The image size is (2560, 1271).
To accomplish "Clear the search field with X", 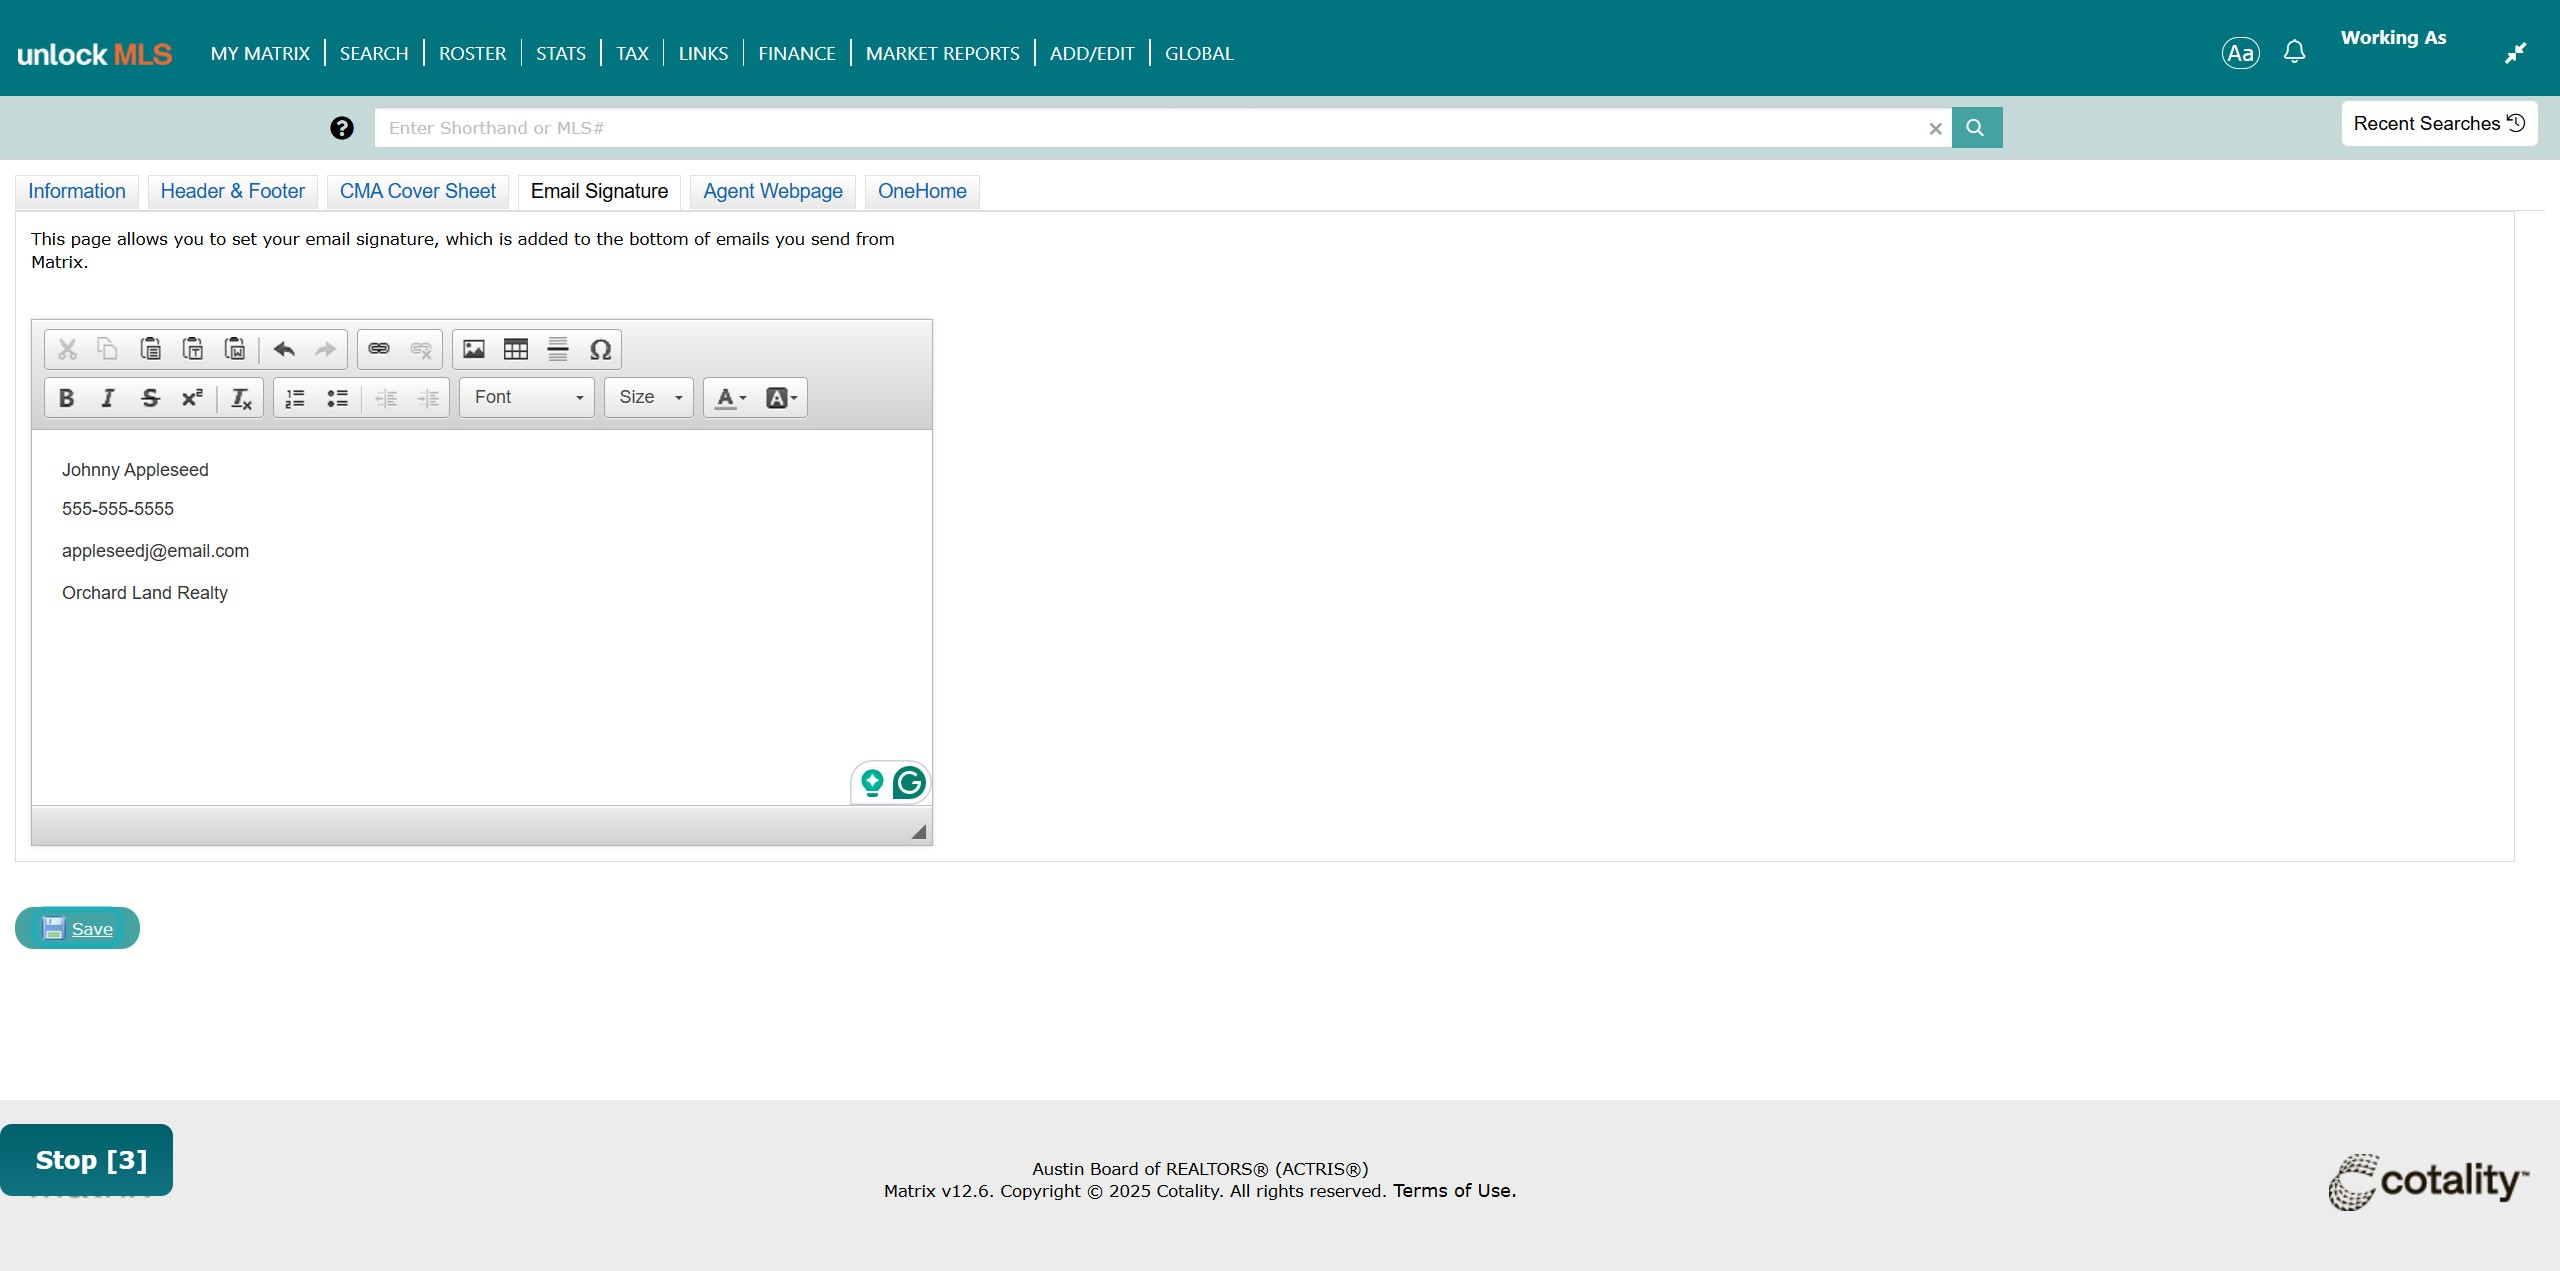I will tap(1935, 129).
